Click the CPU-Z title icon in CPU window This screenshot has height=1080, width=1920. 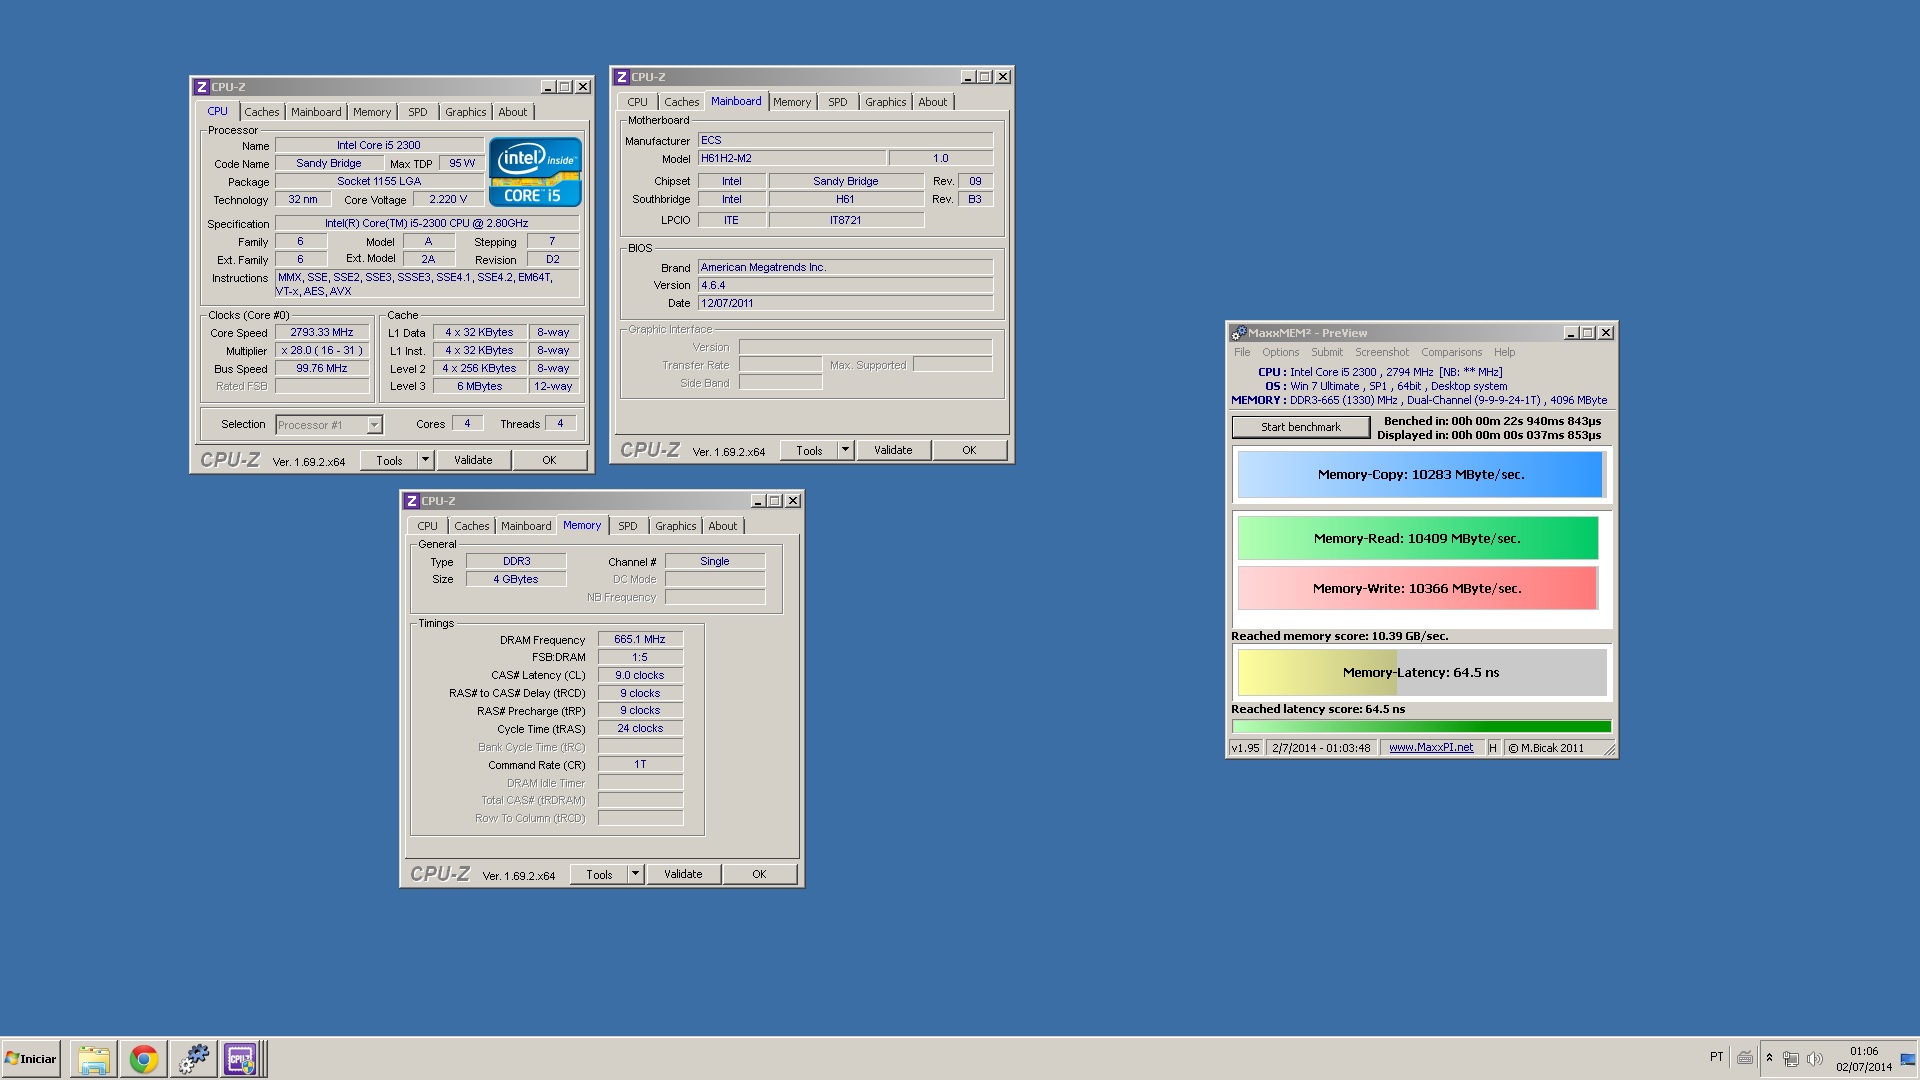coord(202,87)
